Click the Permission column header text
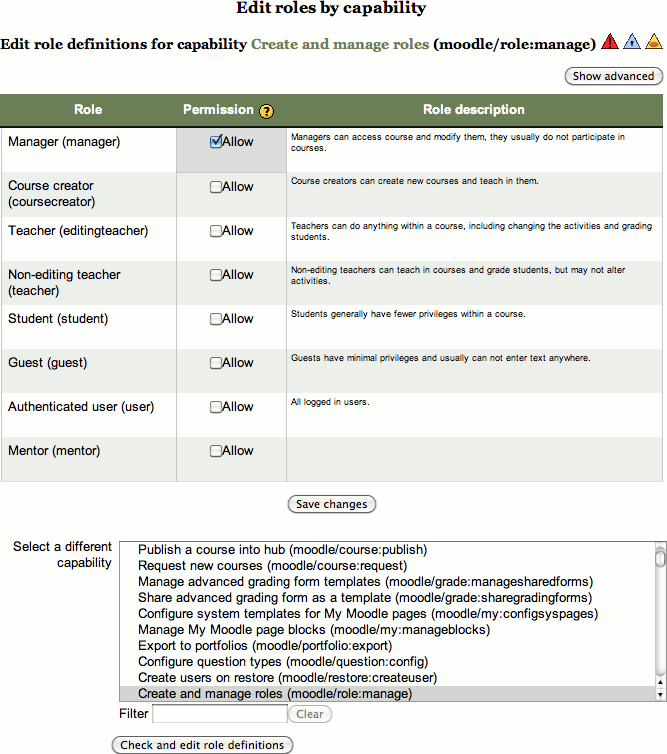Screen dimensions: 667x754 218,110
